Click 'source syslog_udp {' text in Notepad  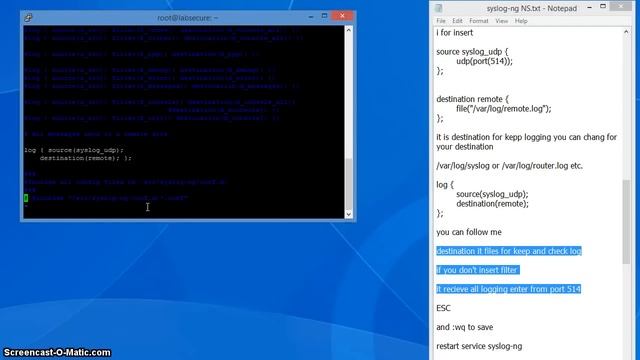(x=472, y=52)
